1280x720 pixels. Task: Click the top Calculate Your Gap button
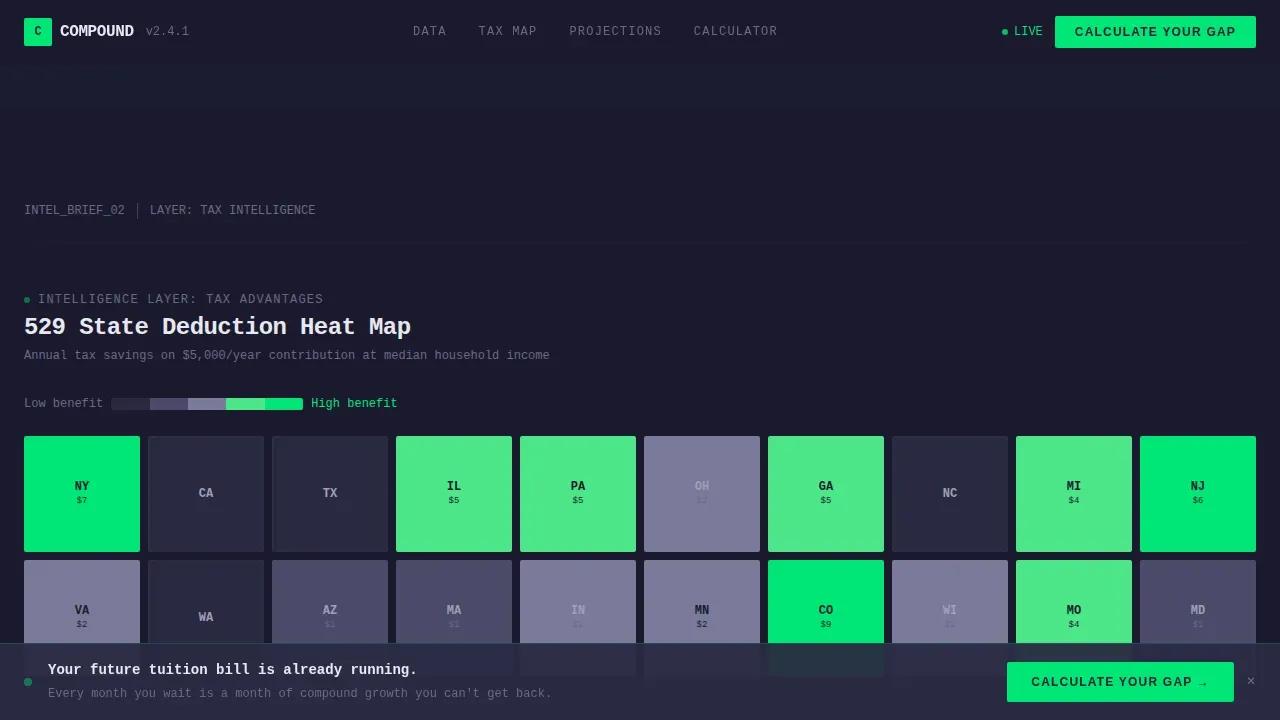coord(1155,32)
